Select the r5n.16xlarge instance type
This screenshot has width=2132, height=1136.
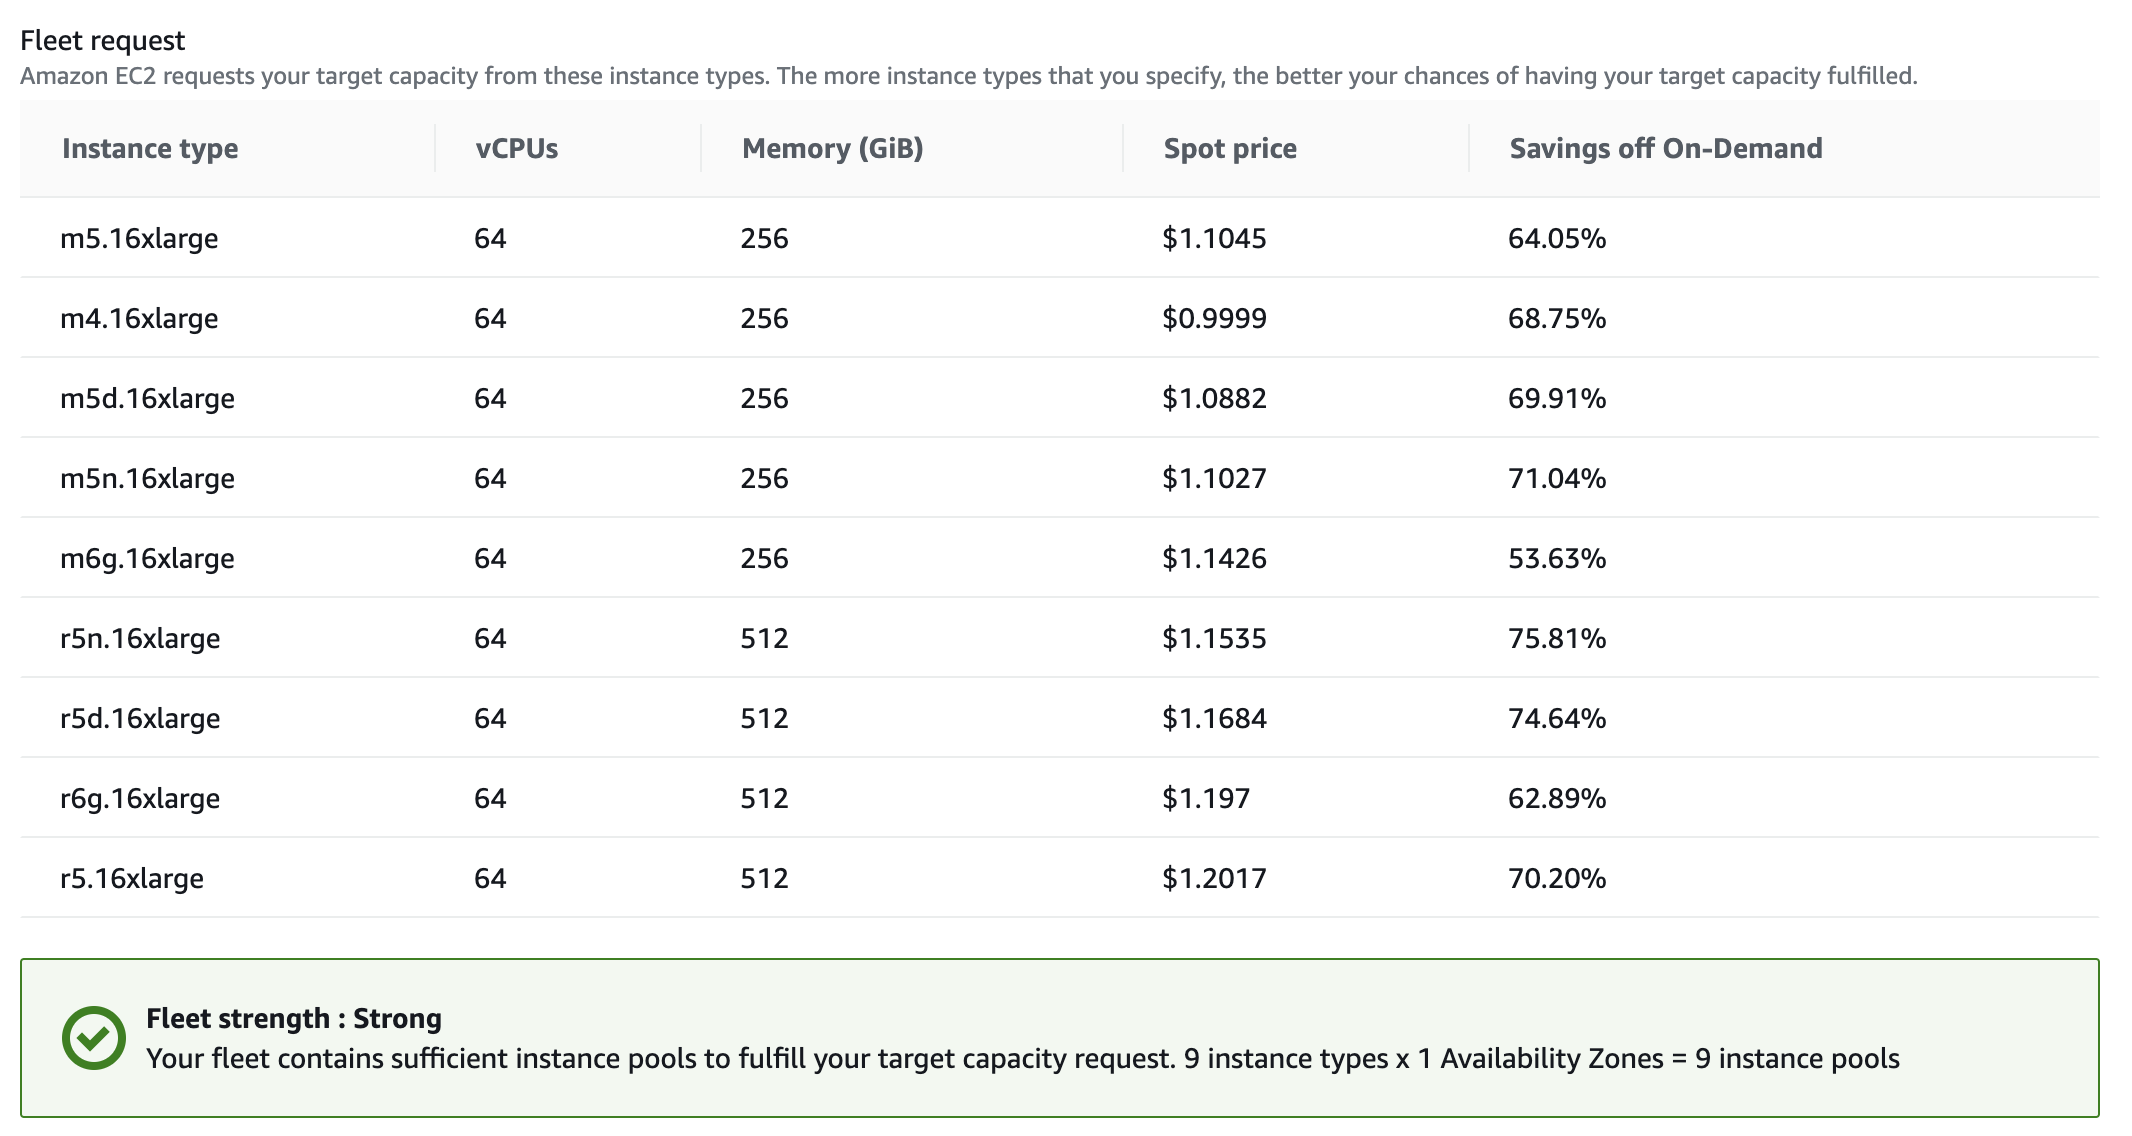140,638
